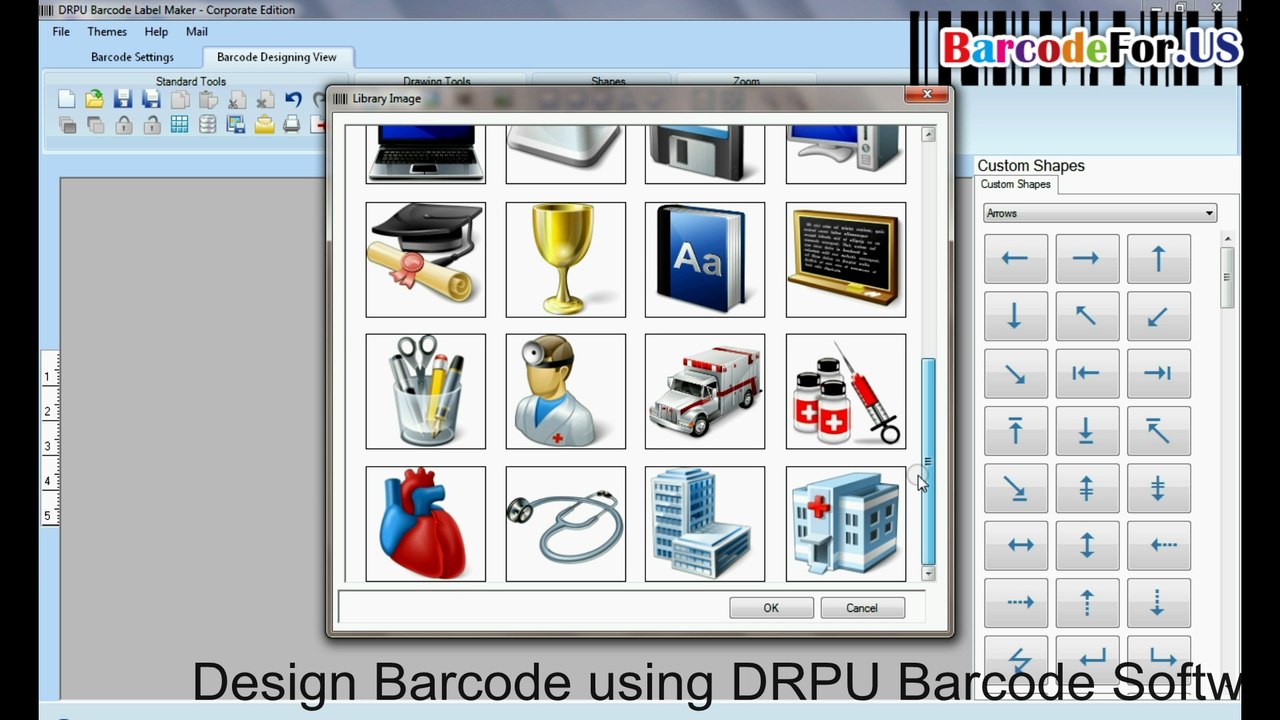Insert the horizontal double-headed arrow shape

coord(1015,545)
